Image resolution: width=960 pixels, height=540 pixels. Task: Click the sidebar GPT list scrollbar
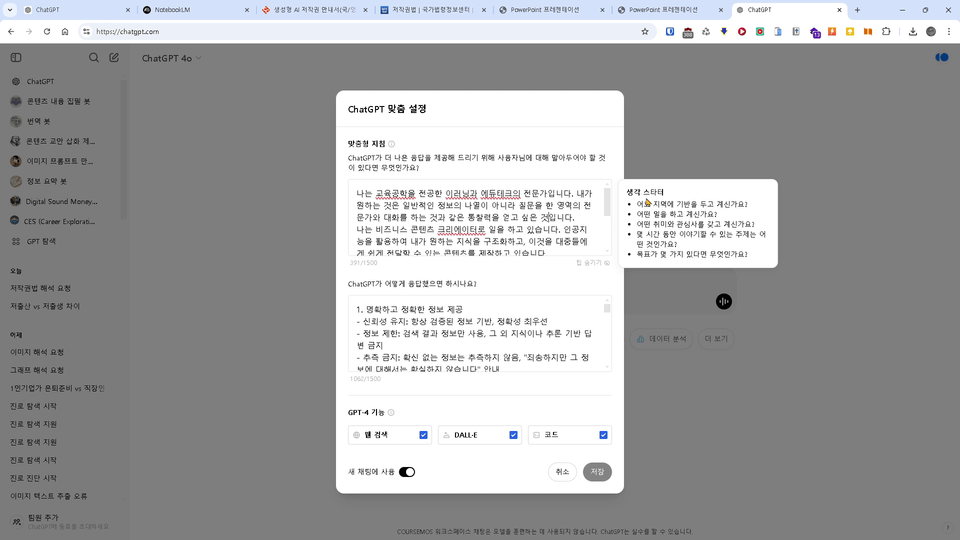[x=124, y=149]
